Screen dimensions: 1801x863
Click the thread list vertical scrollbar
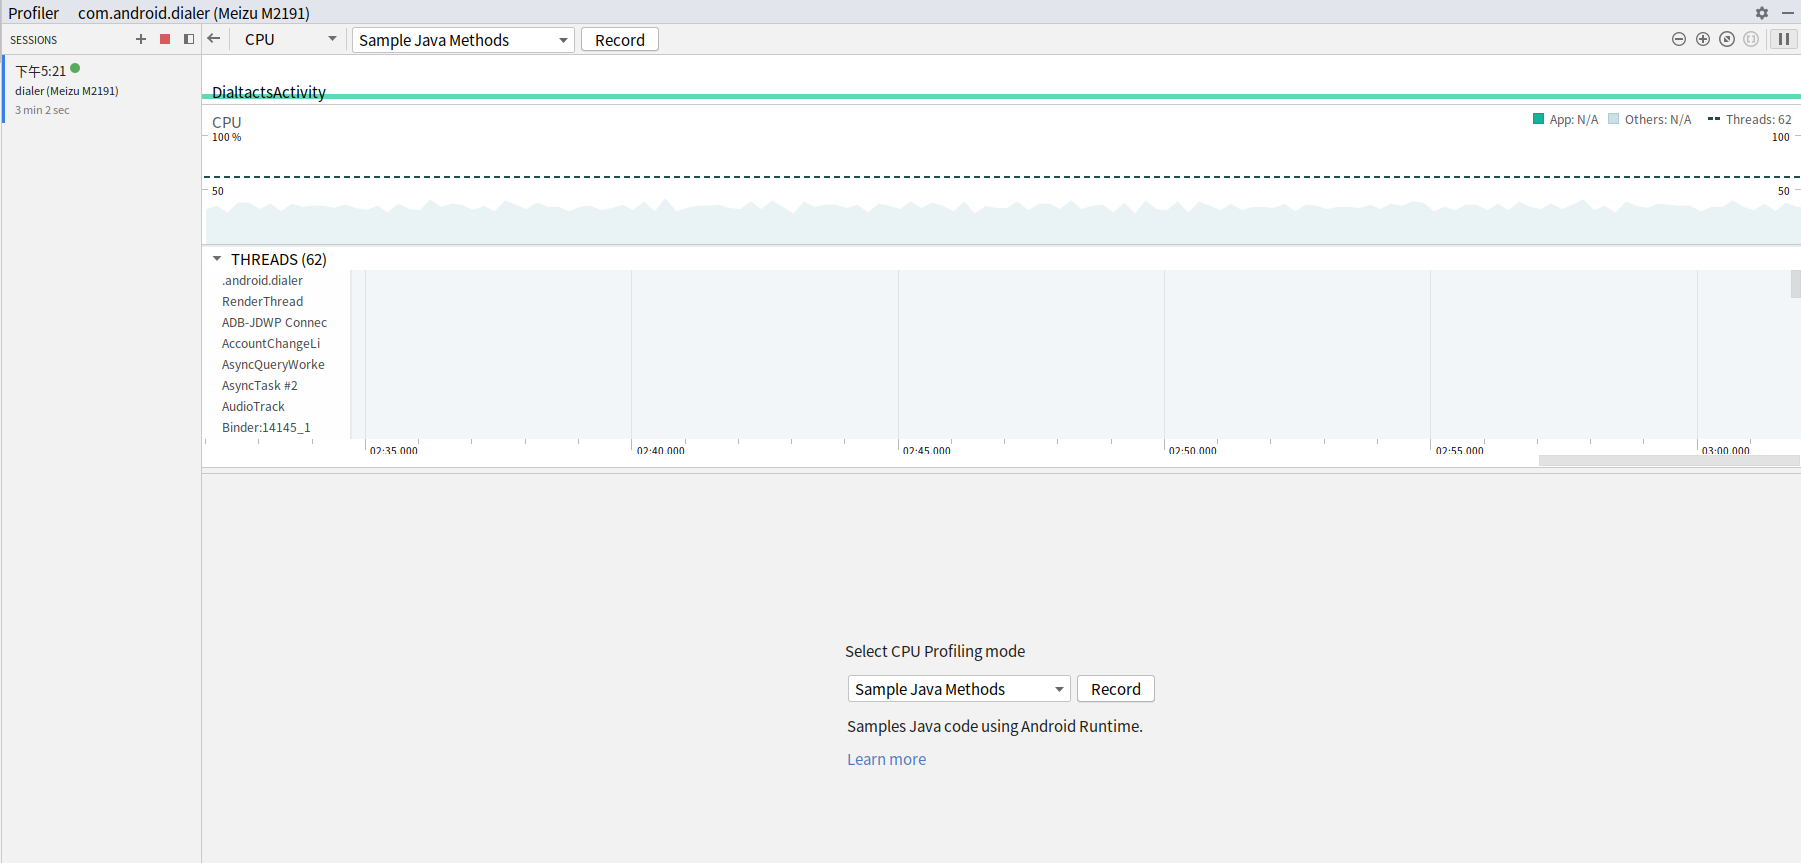pos(1796,284)
